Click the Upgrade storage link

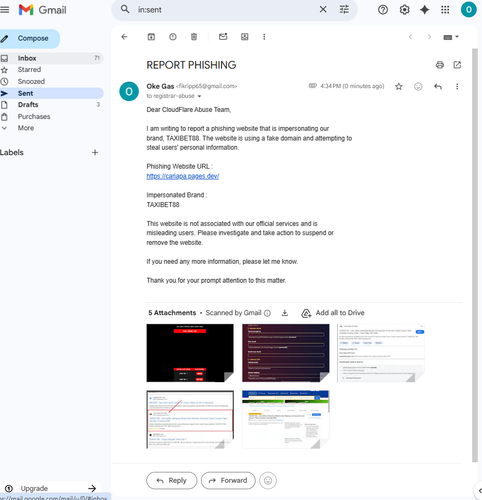click(x=51, y=488)
